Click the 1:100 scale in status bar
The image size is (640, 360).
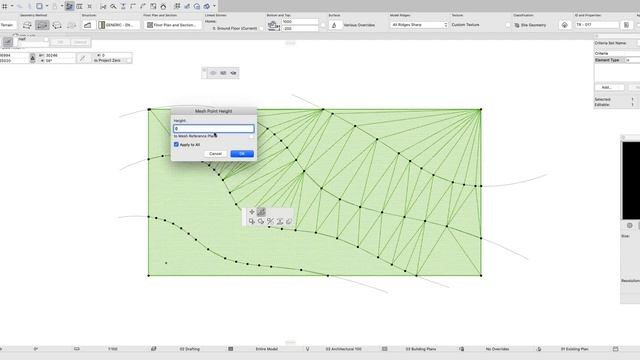113,349
